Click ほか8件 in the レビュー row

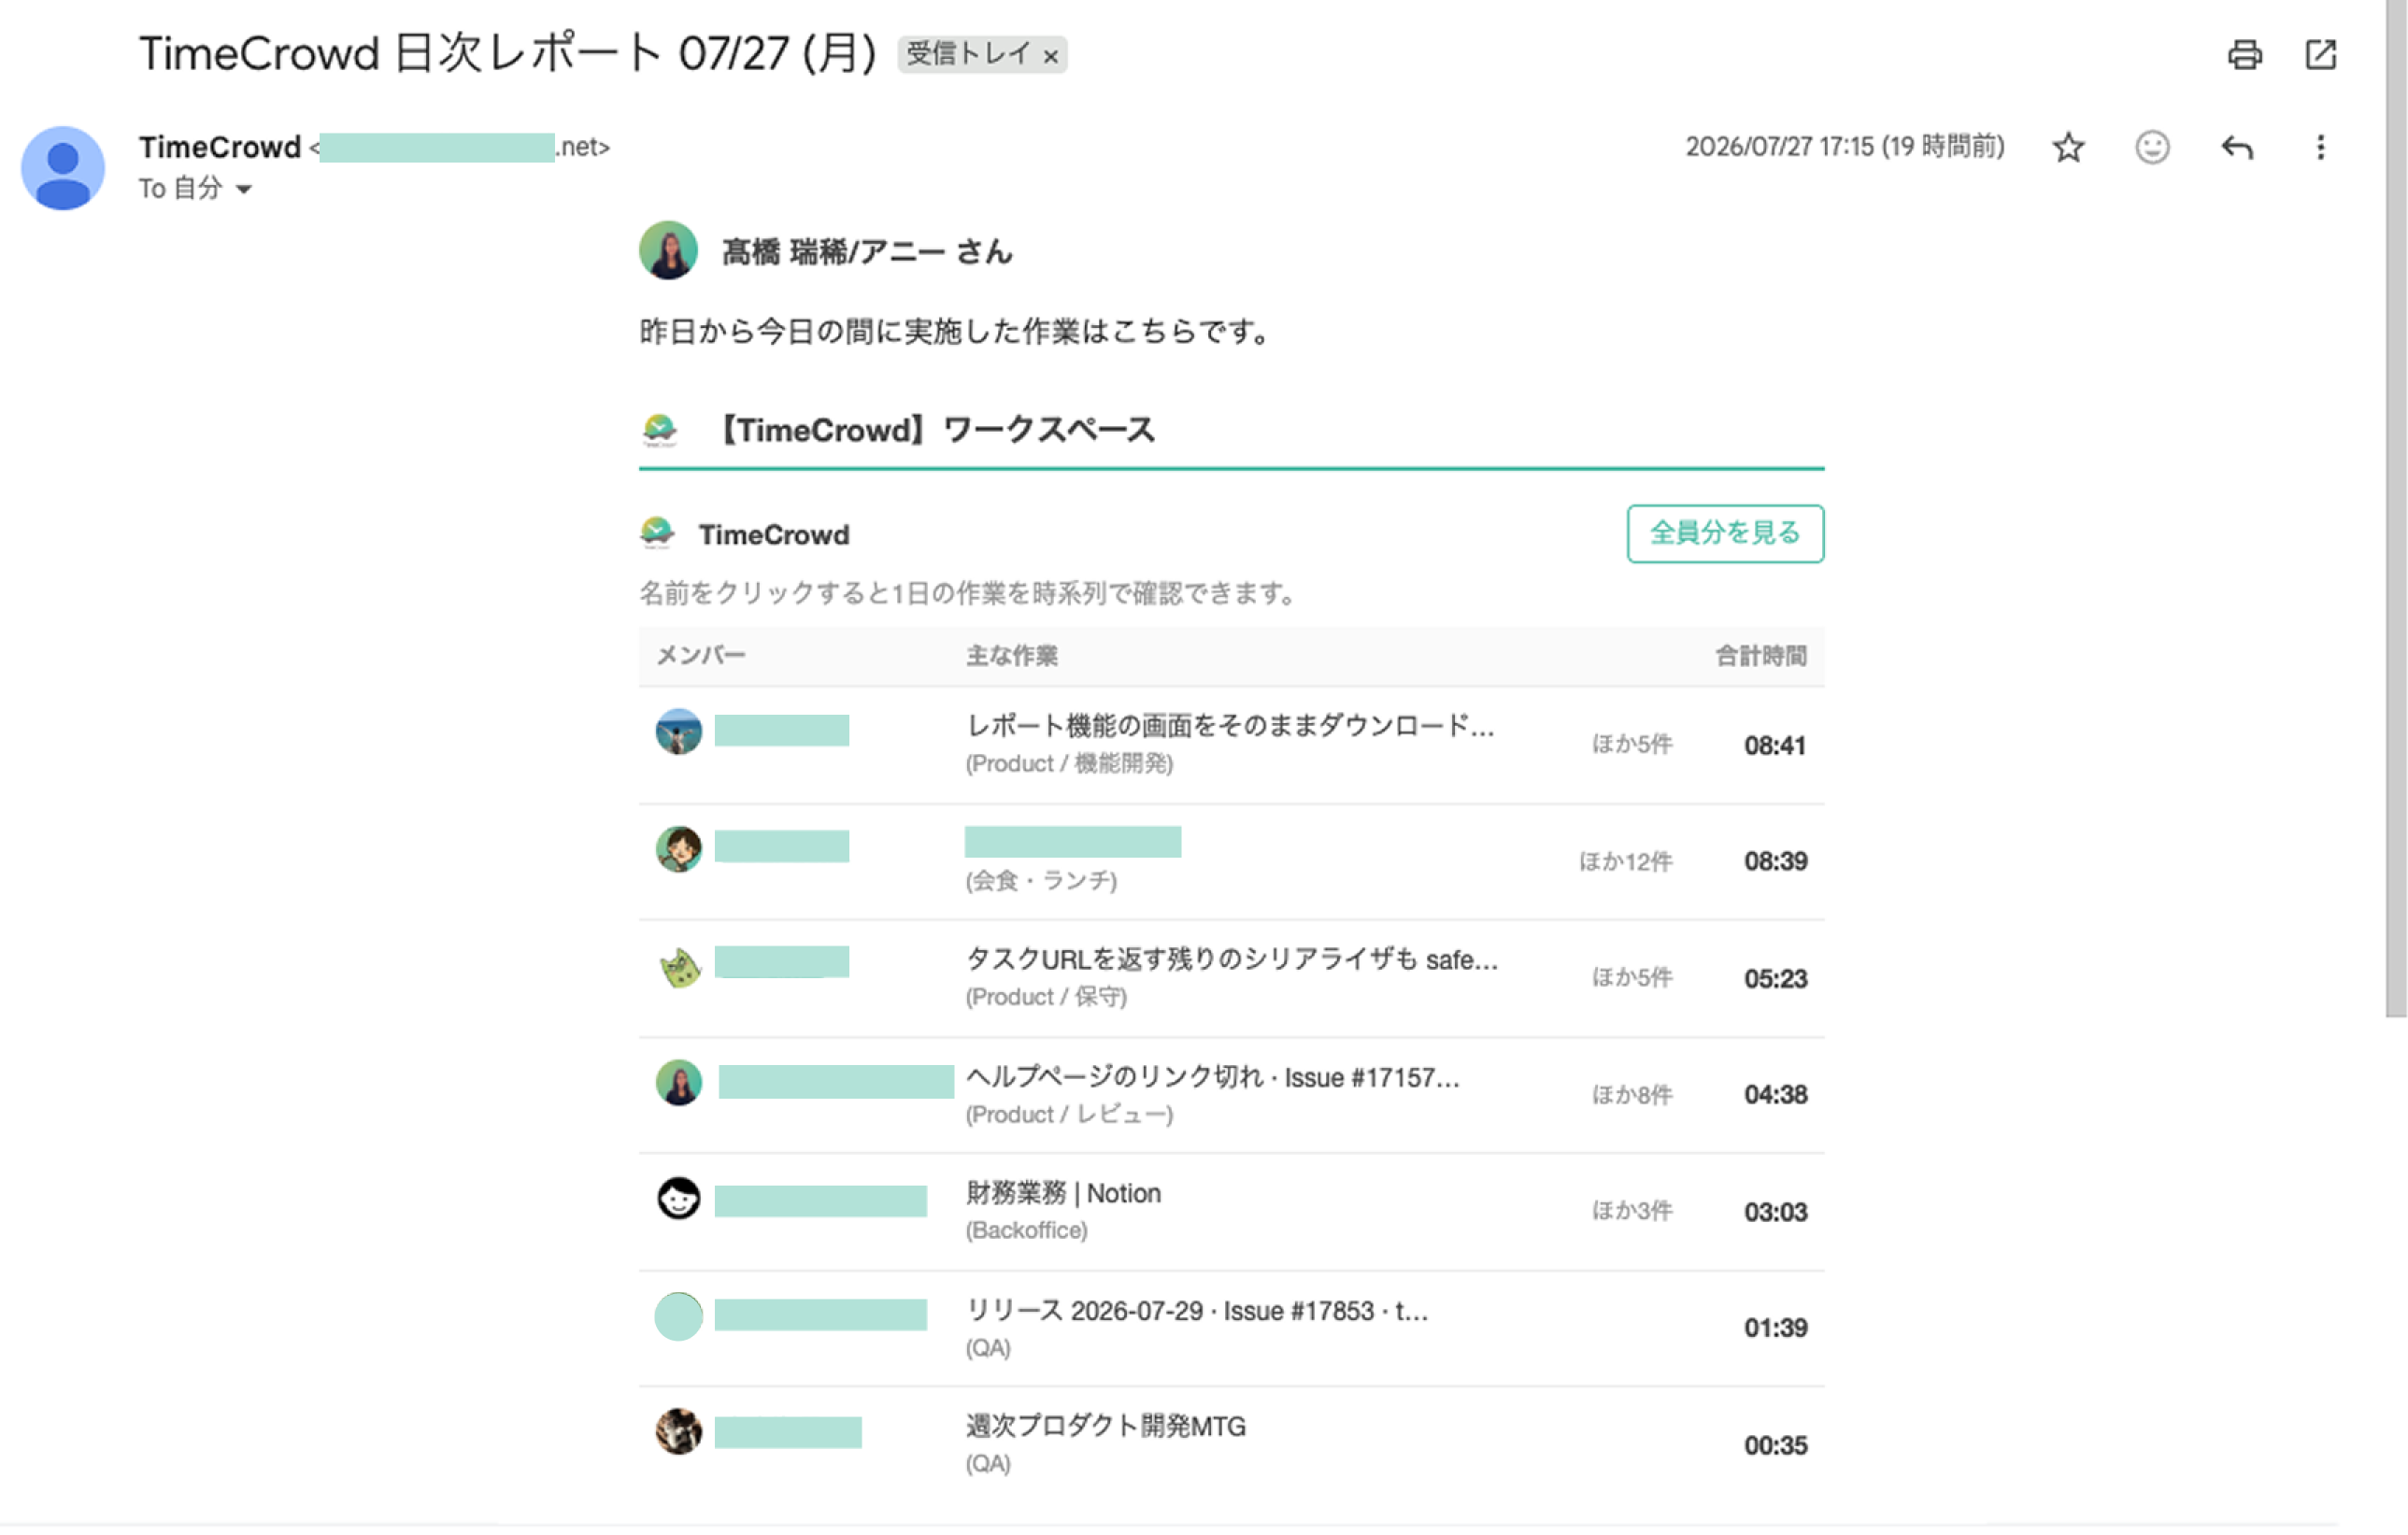pyautogui.click(x=1632, y=1095)
